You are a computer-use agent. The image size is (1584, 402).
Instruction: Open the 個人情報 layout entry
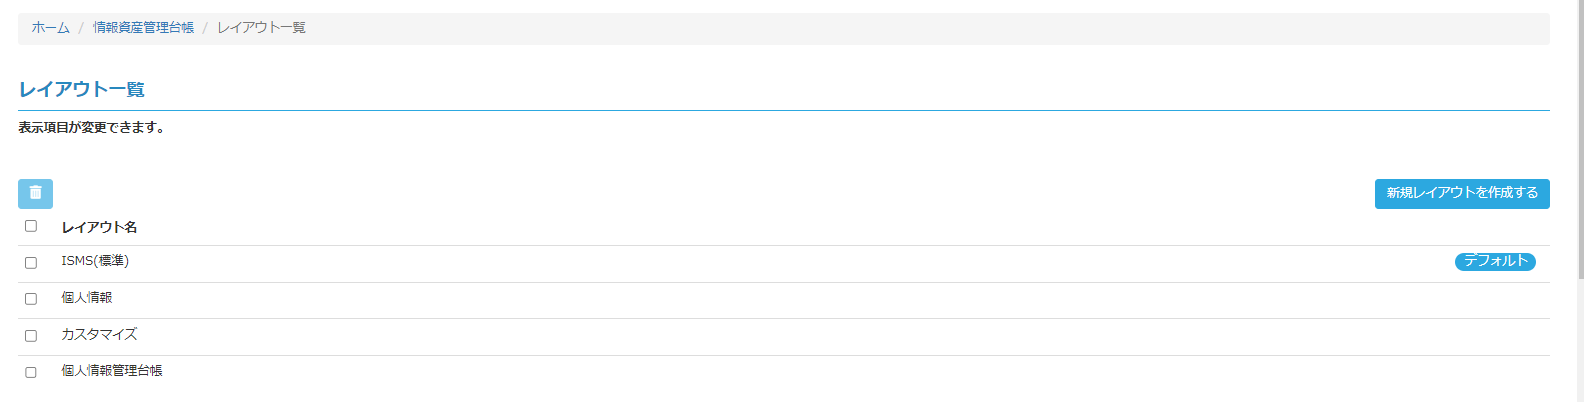point(86,298)
